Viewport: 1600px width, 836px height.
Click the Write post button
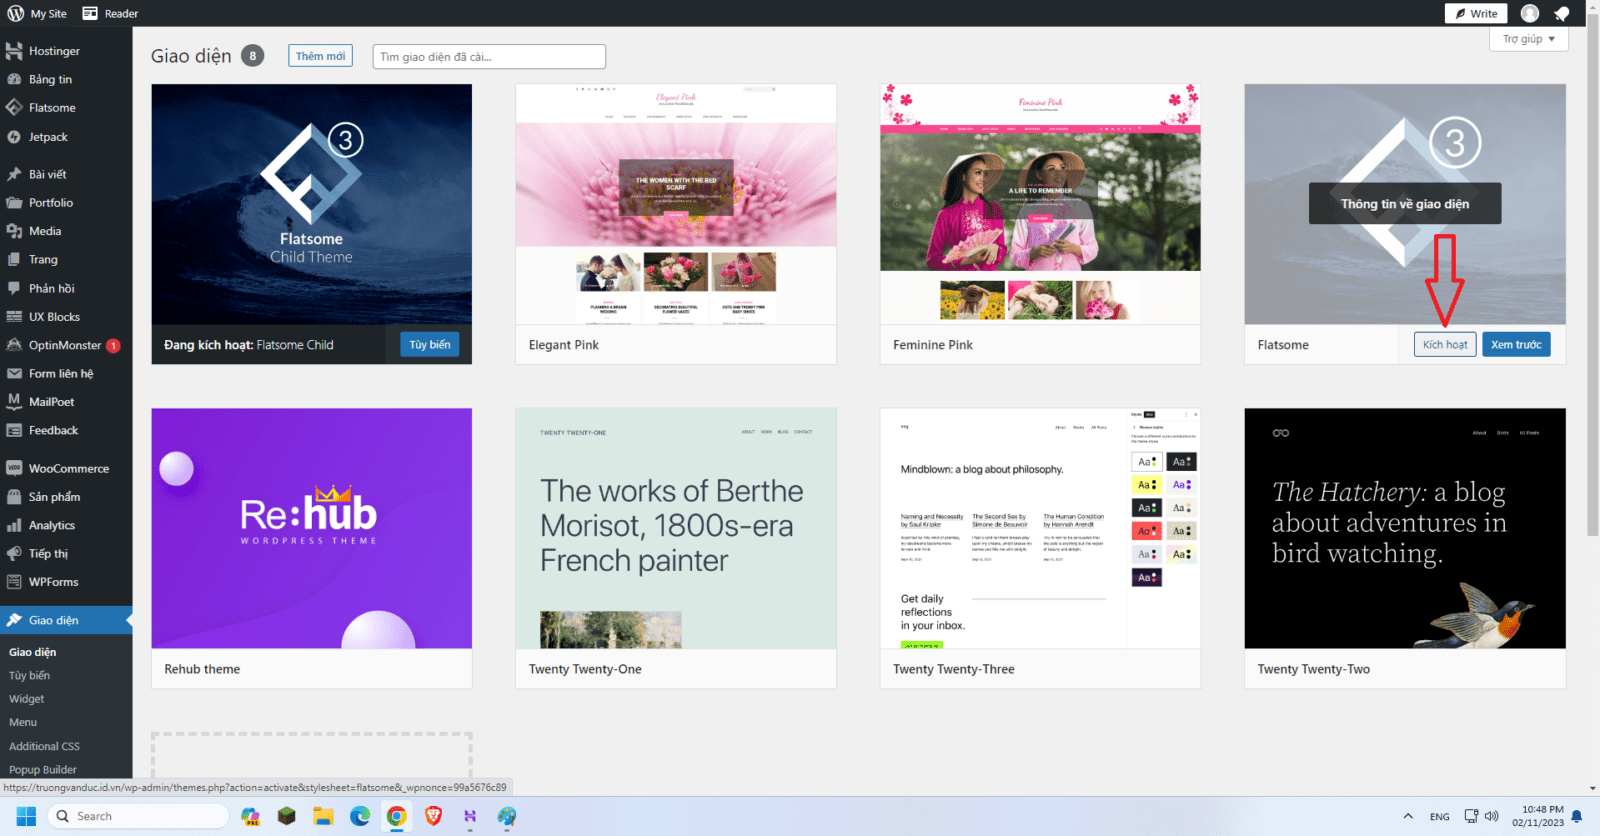pyautogui.click(x=1476, y=13)
